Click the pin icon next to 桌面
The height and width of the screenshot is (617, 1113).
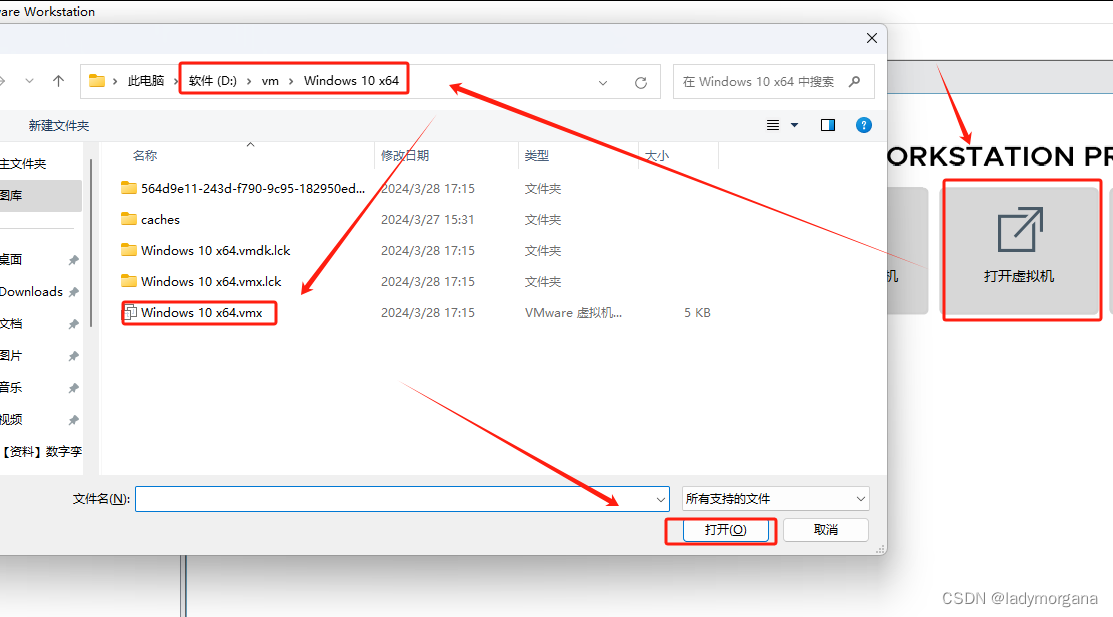73,260
